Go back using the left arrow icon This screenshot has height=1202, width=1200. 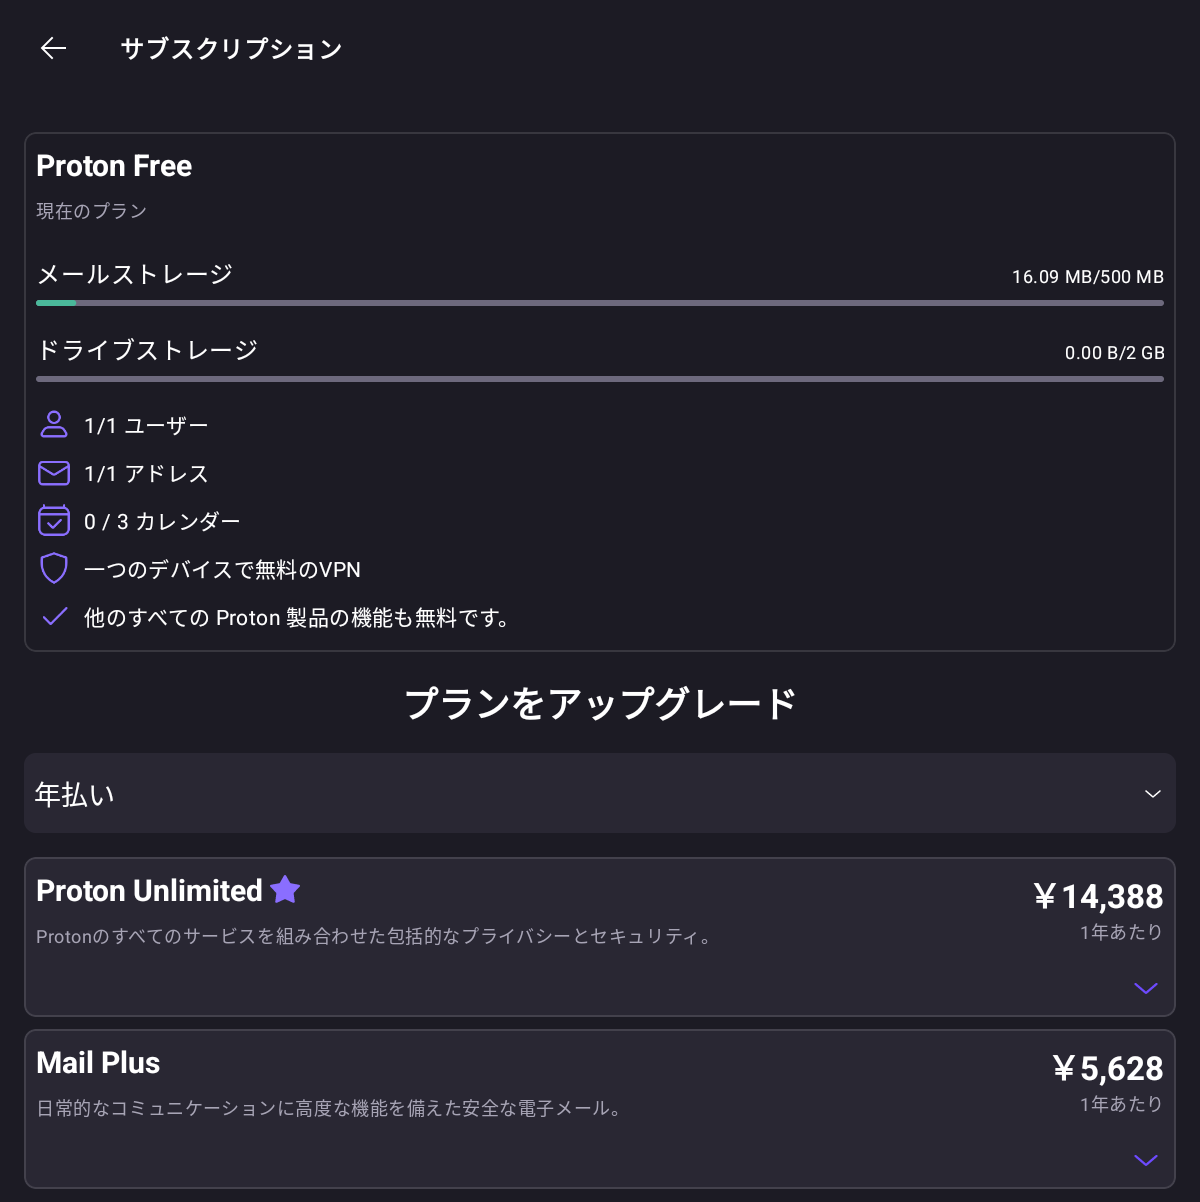(53, 48)
